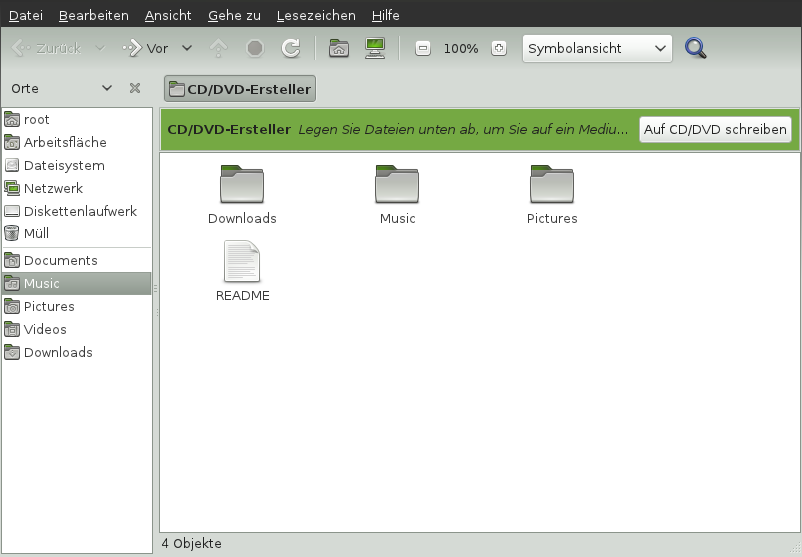Click the 100% zoom level label

pos(461,48)
